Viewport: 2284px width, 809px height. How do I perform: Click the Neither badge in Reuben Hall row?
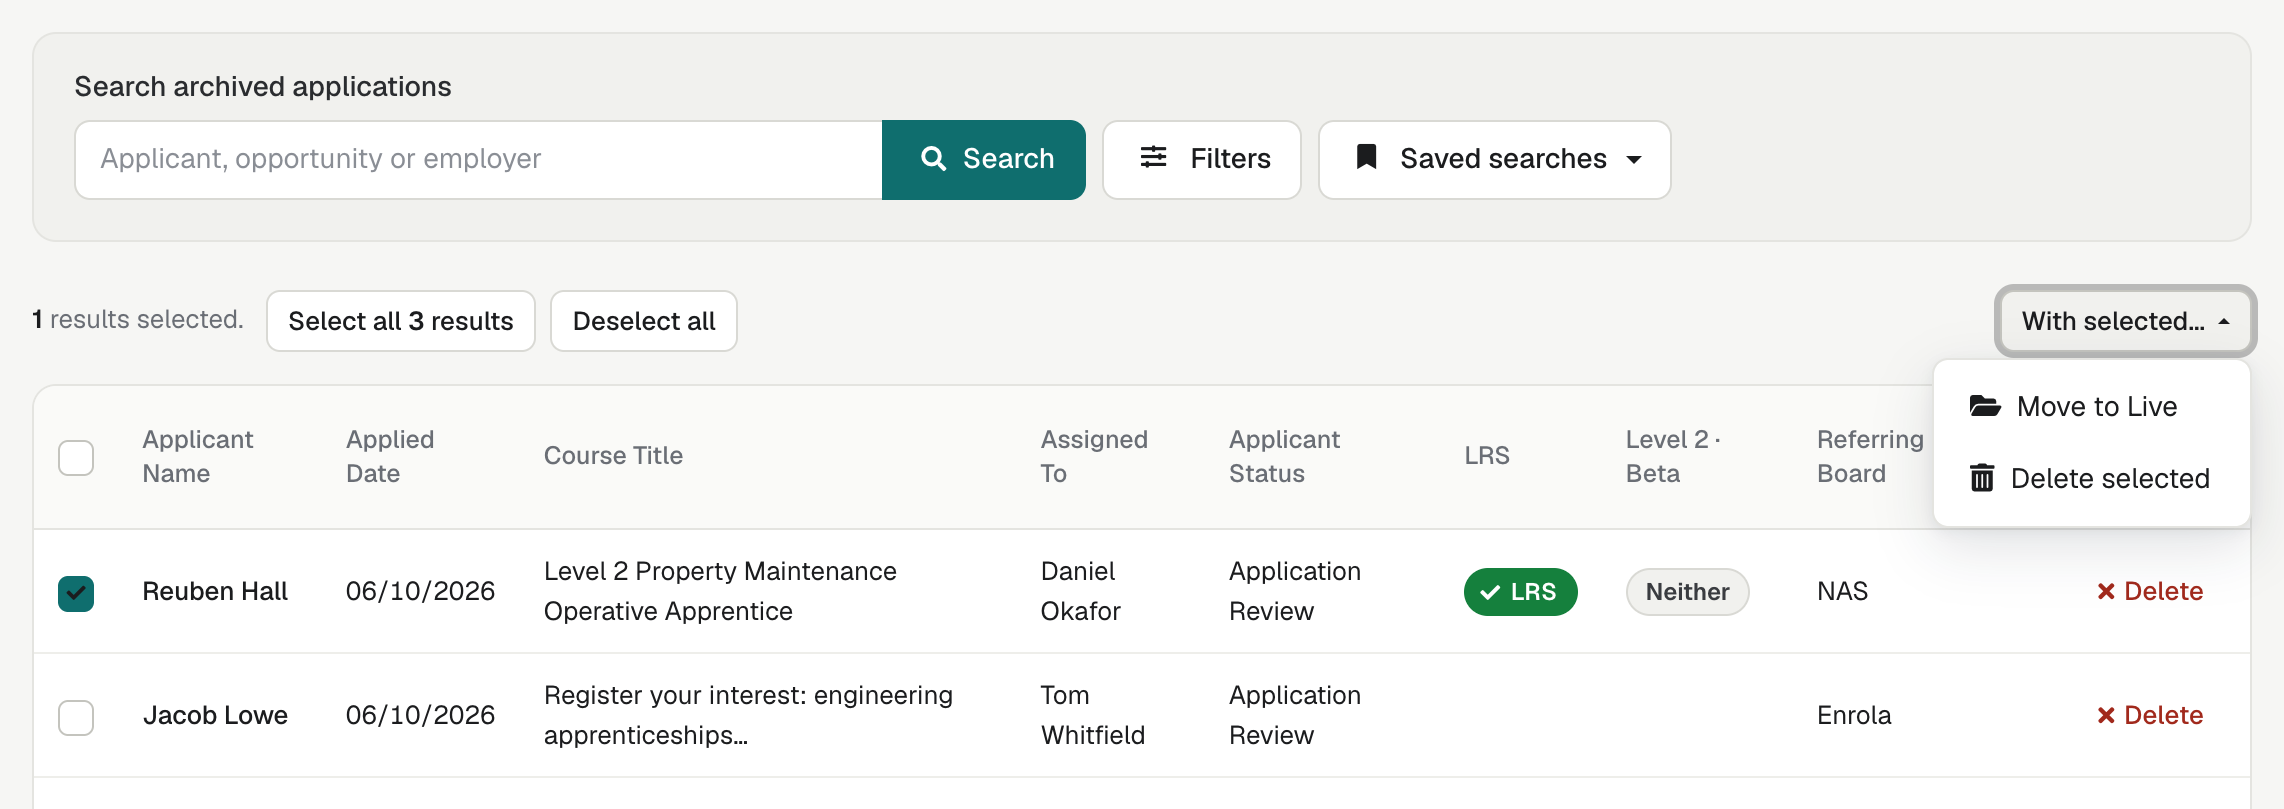tap(1687, 592)
